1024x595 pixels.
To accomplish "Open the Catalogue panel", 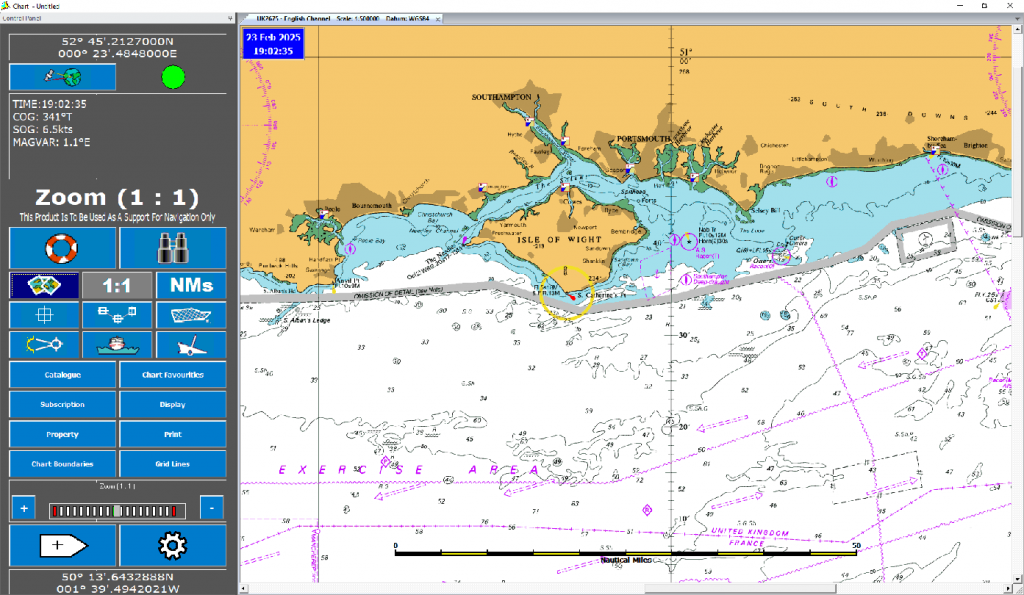I will [63, 375].
